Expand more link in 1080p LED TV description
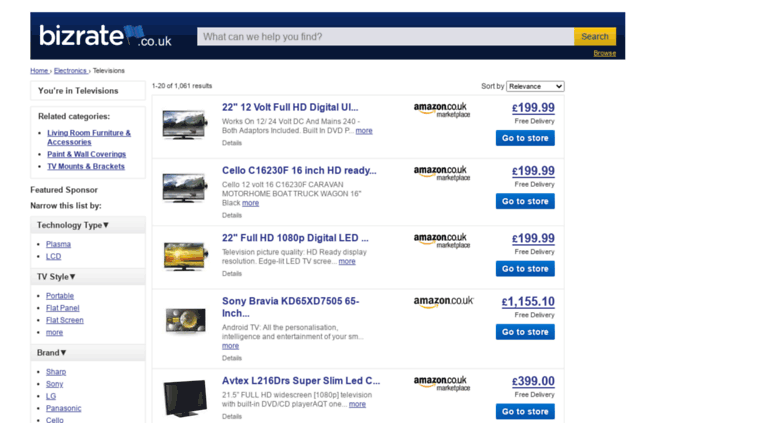This screenshot has width=777, height=423. pos(347,262)
